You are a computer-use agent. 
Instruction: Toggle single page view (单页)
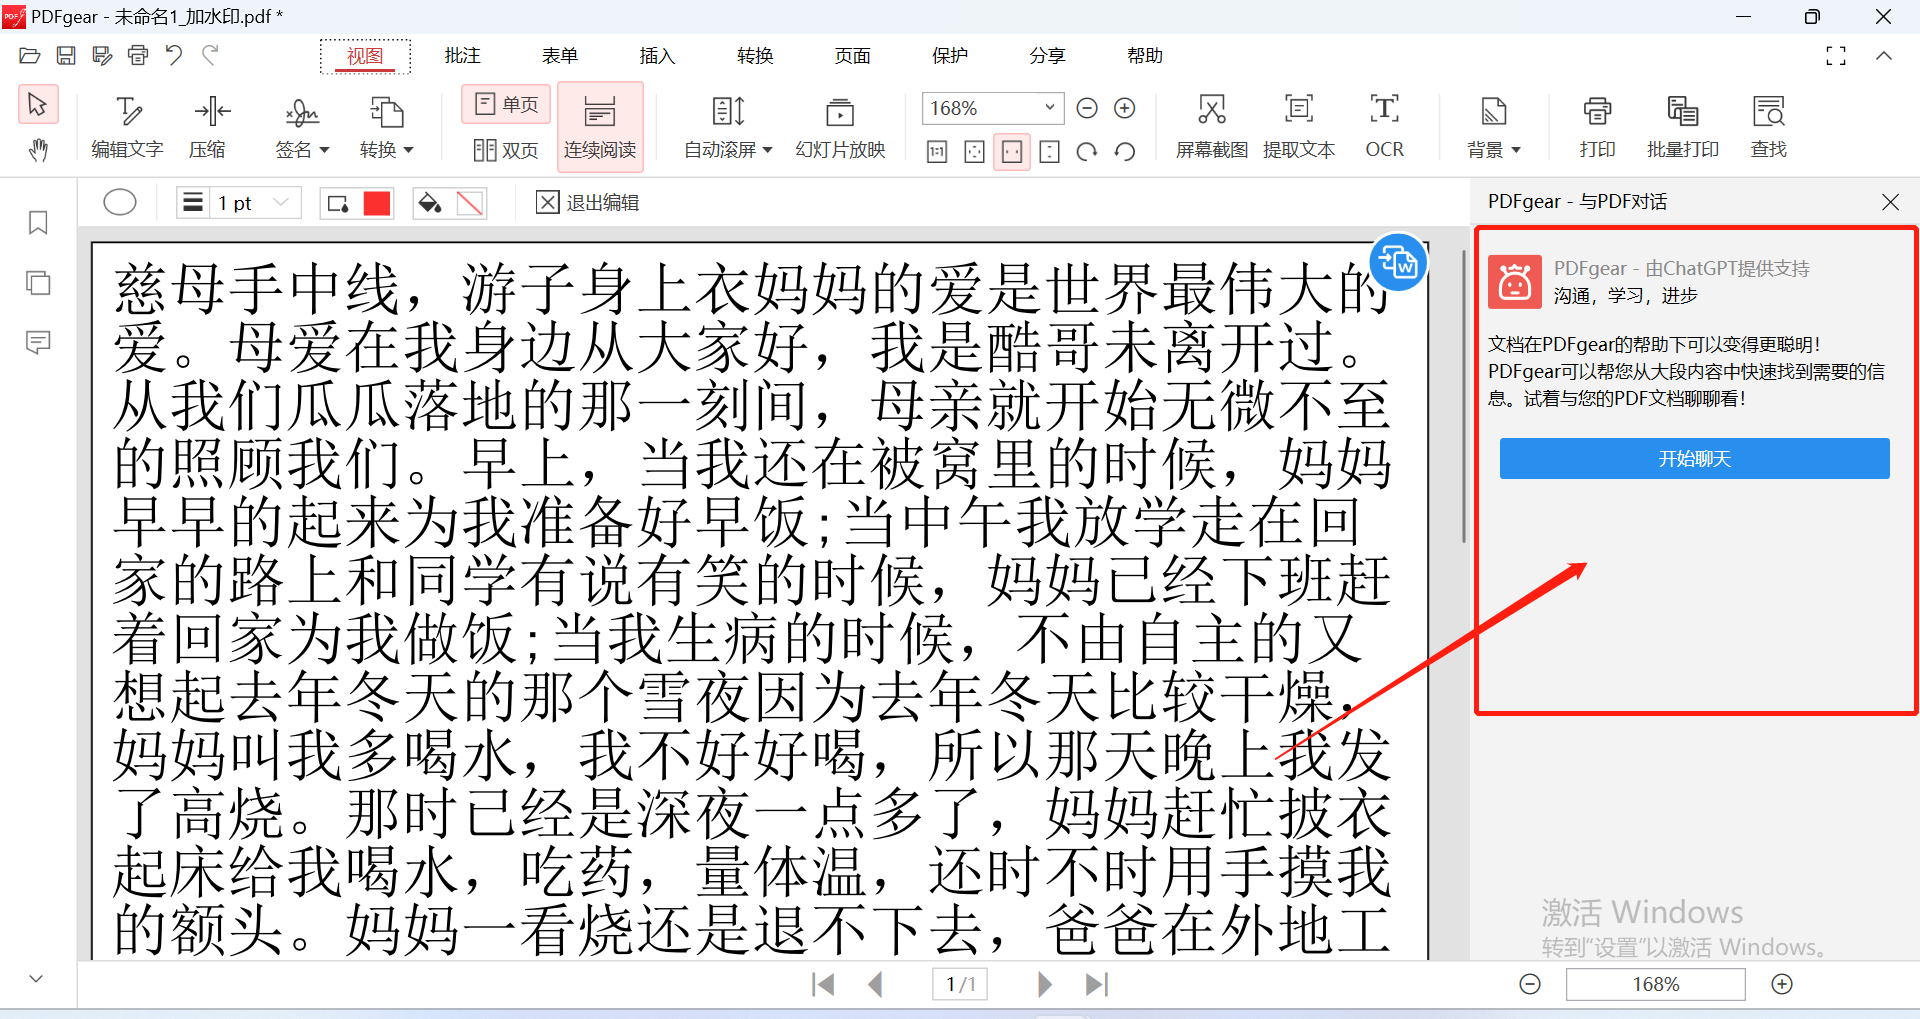point(506,104)
